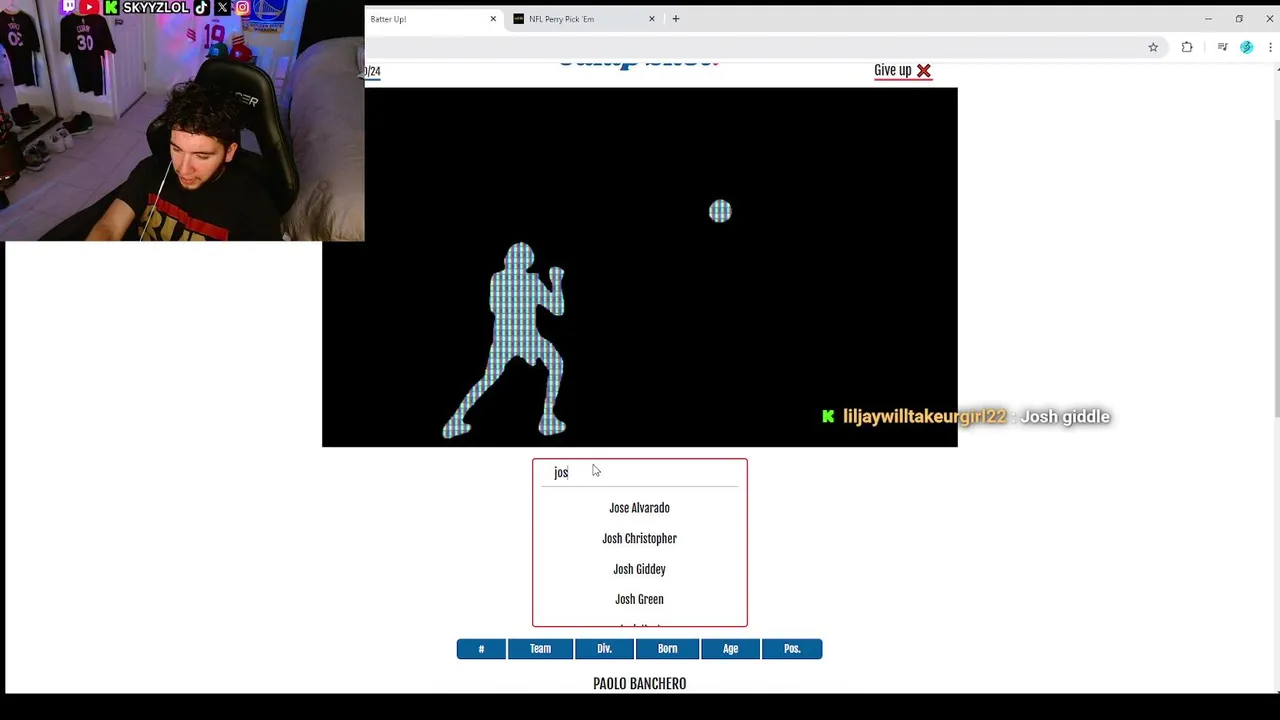Close the NFL Perry Pick 'Em tab
The image size is (1280, 720).
(x=652, y=19)
